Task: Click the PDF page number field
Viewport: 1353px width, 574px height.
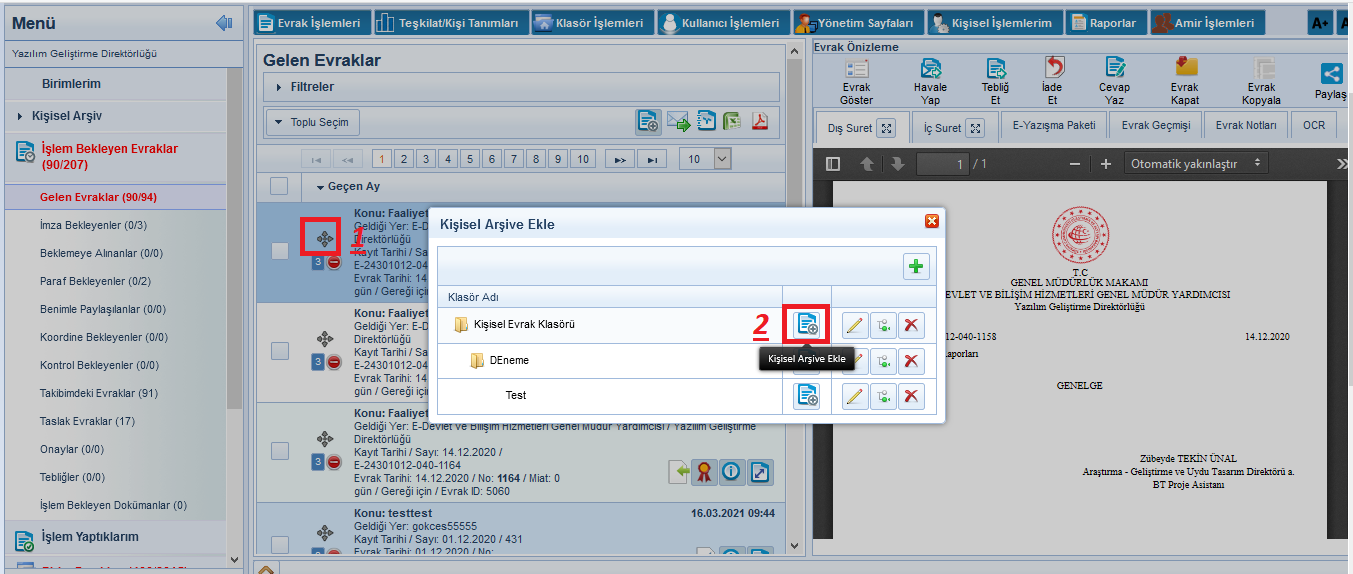Action: pos(943,163)
